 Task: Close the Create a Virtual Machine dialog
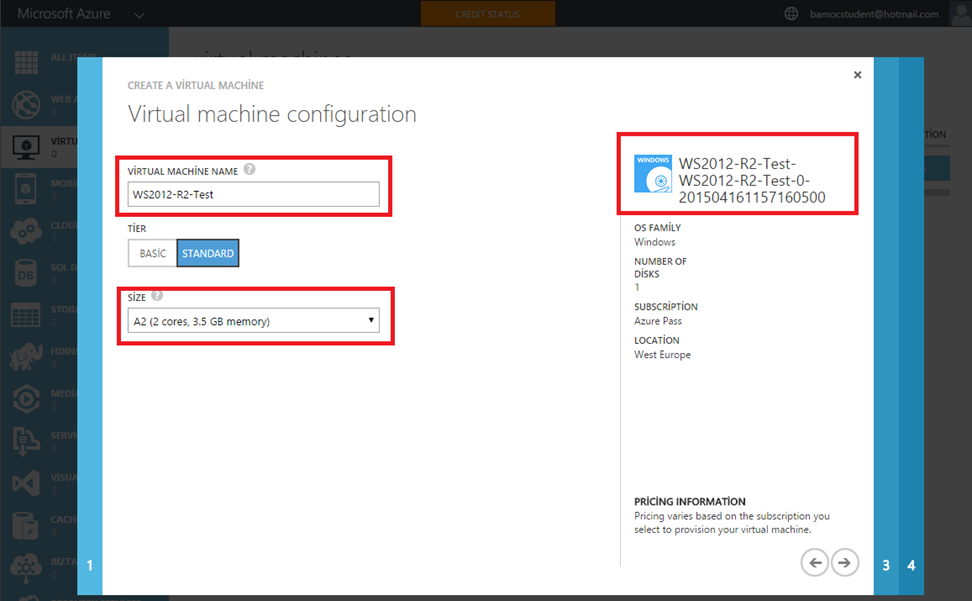click(x=857, y=75)
